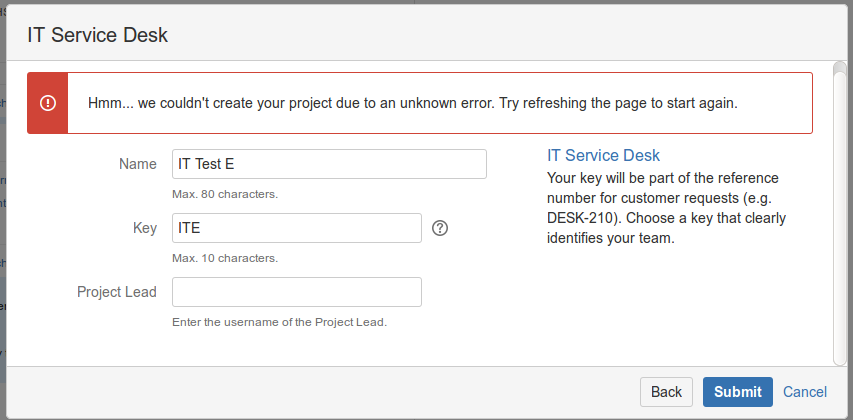Click the help question mark beside Key
The image size is (853, 420).
pyautogui.click(x=440, y=228)
